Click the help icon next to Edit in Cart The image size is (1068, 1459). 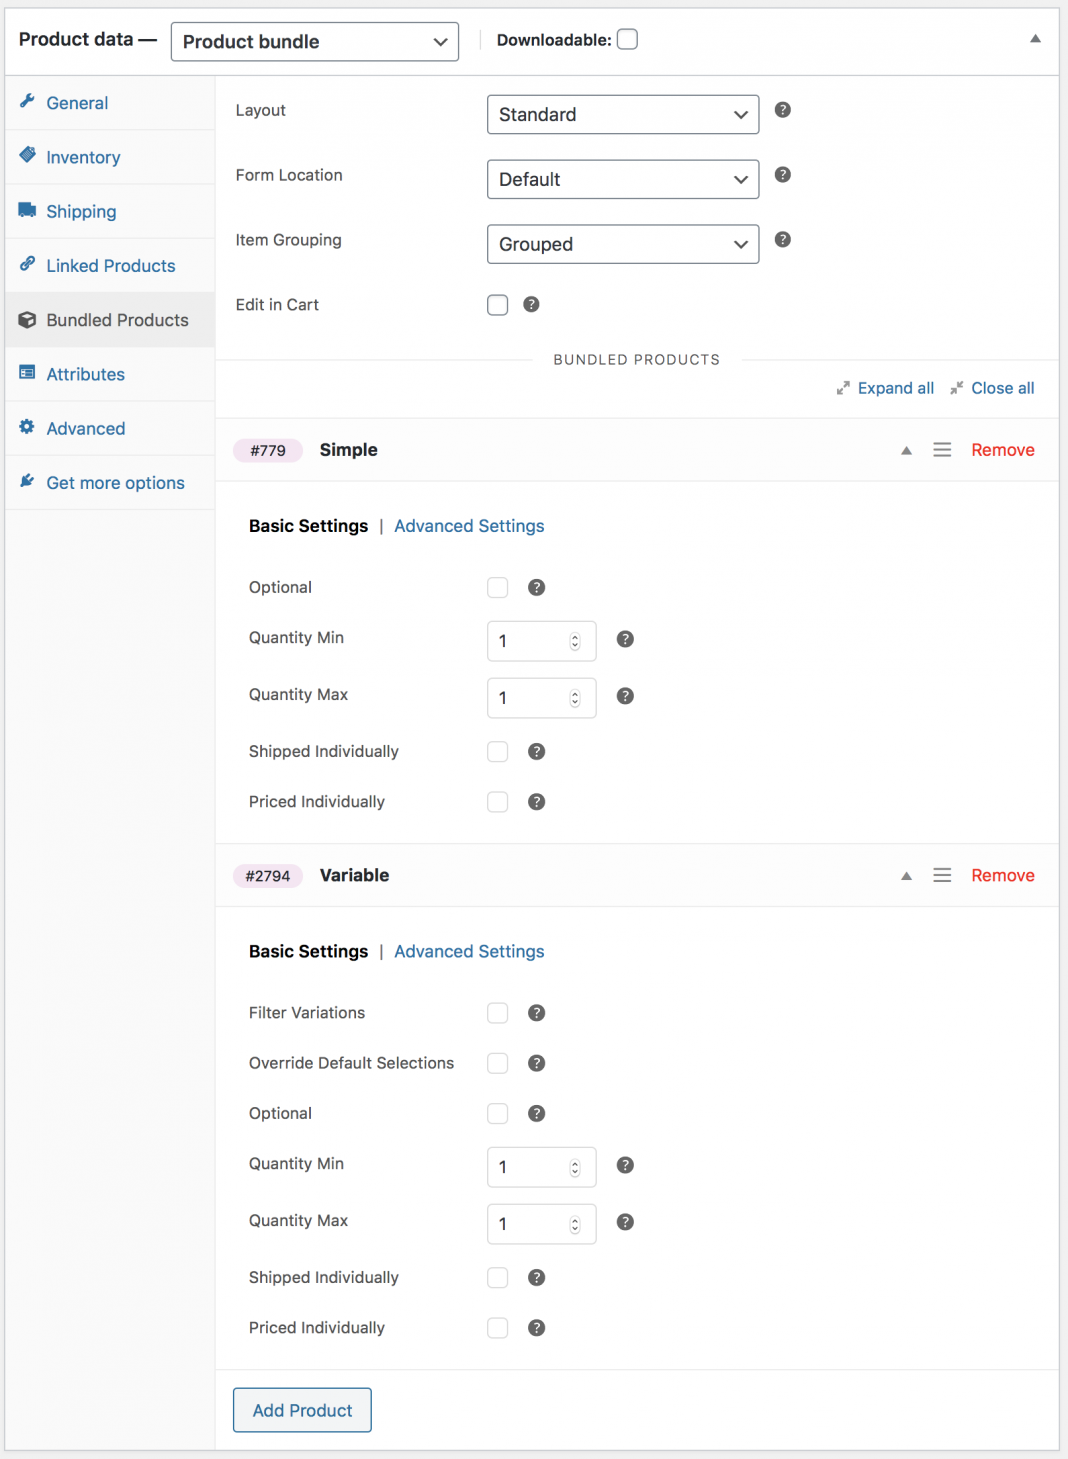click(531, 304)
